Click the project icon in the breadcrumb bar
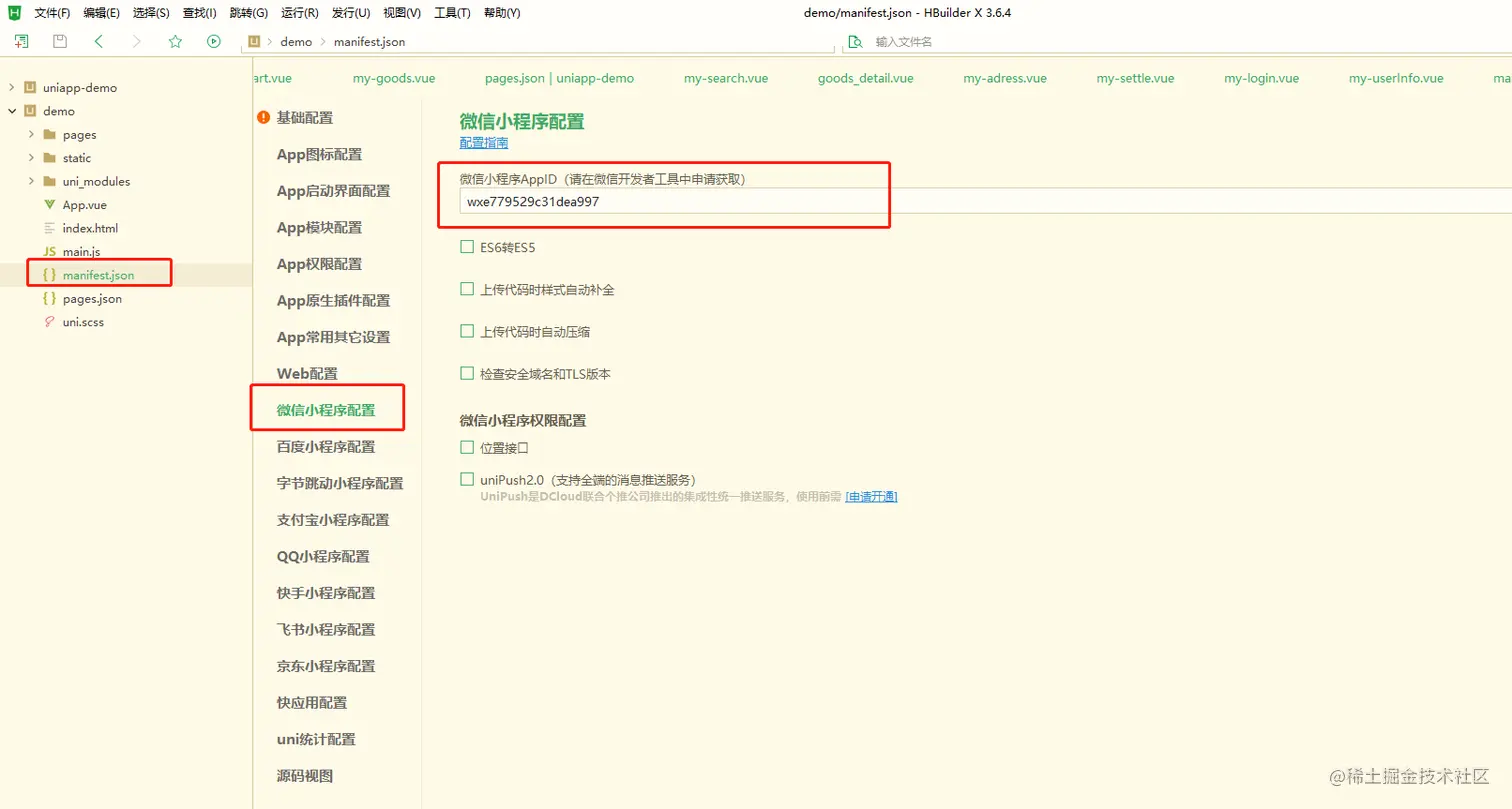 click(254, 41)
